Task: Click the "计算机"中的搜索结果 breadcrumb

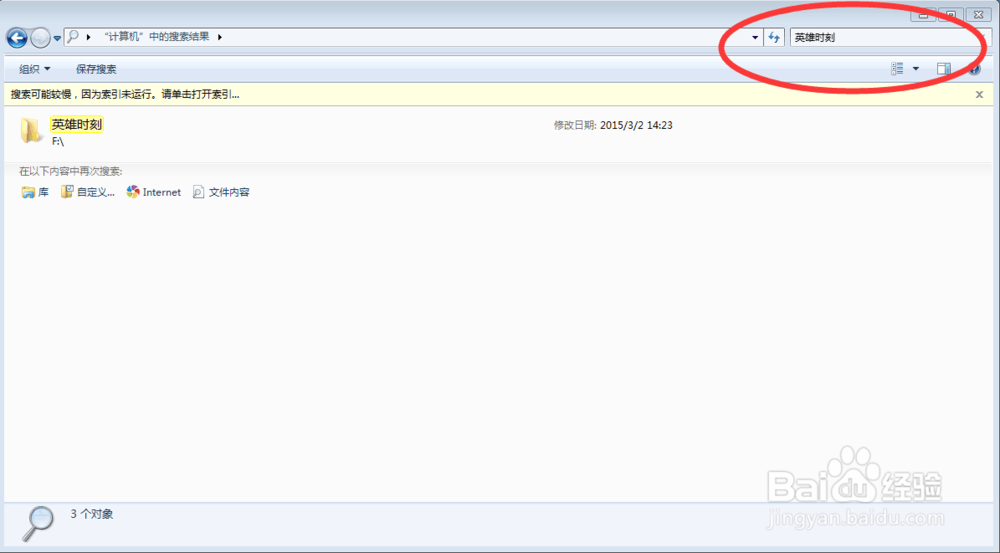Action: [156, 36]
